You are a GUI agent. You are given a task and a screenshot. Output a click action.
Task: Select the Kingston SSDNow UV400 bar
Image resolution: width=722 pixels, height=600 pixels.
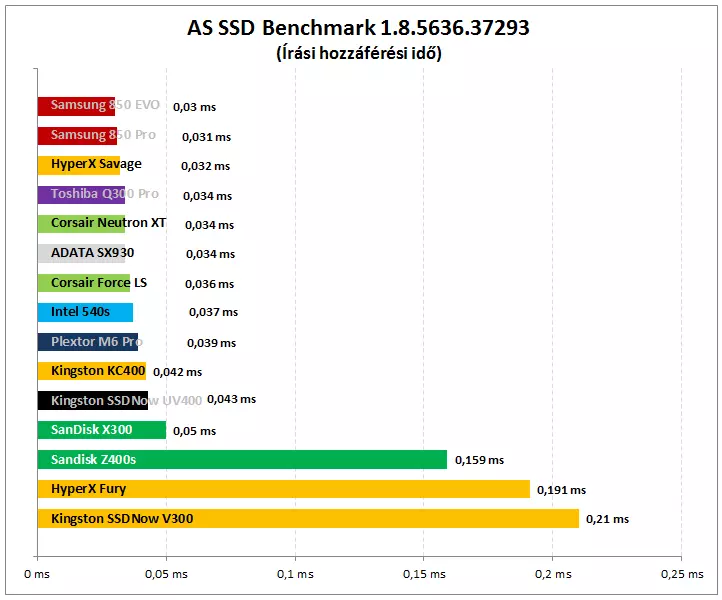[x=93, y=400]
